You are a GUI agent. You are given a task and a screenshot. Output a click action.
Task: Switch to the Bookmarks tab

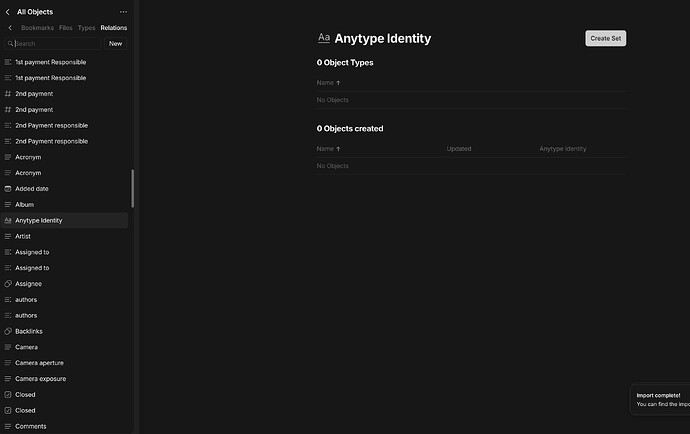coord(37,28)
